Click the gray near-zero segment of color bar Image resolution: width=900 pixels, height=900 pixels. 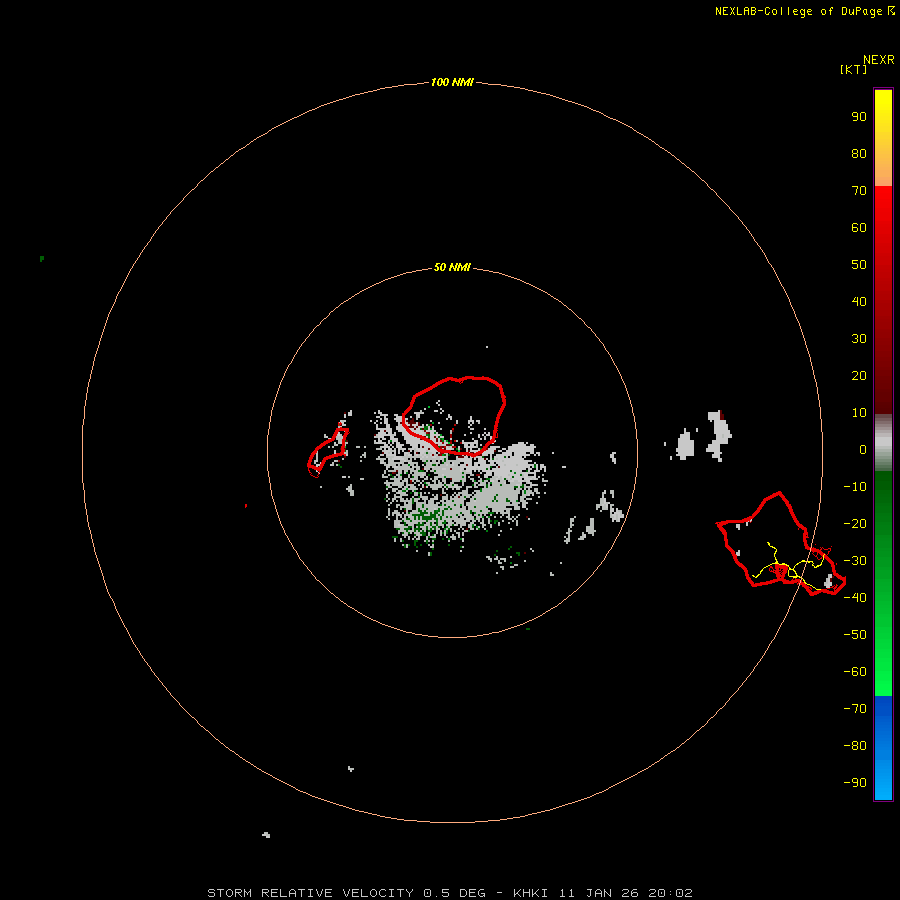883,443
